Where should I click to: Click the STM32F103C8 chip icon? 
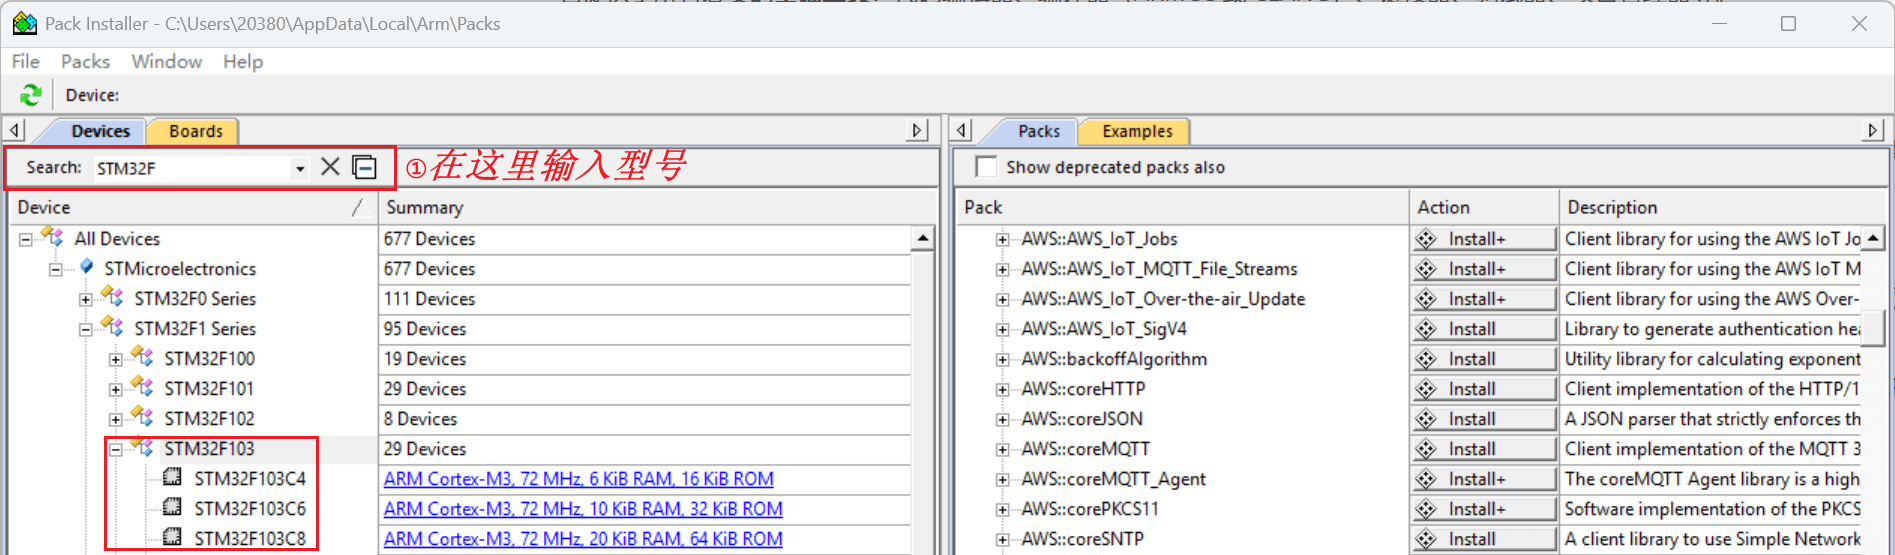tap(172, 538)
